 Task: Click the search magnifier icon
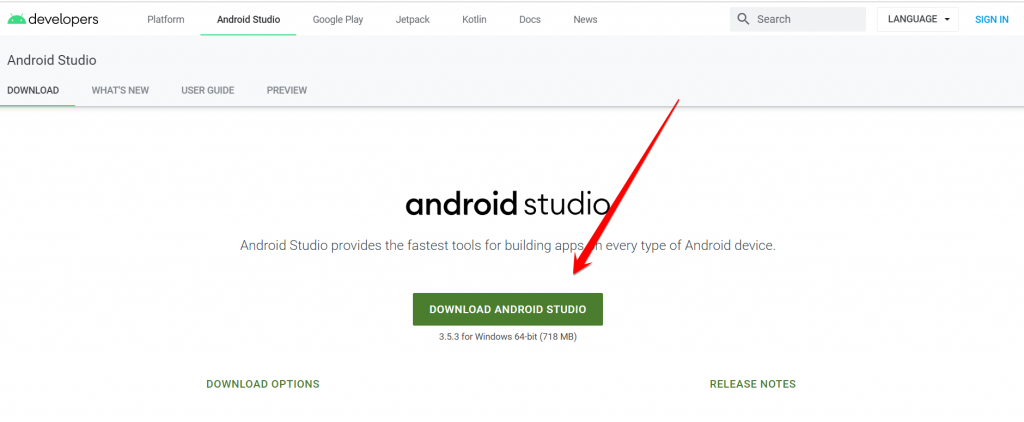[x=743, y=20]
